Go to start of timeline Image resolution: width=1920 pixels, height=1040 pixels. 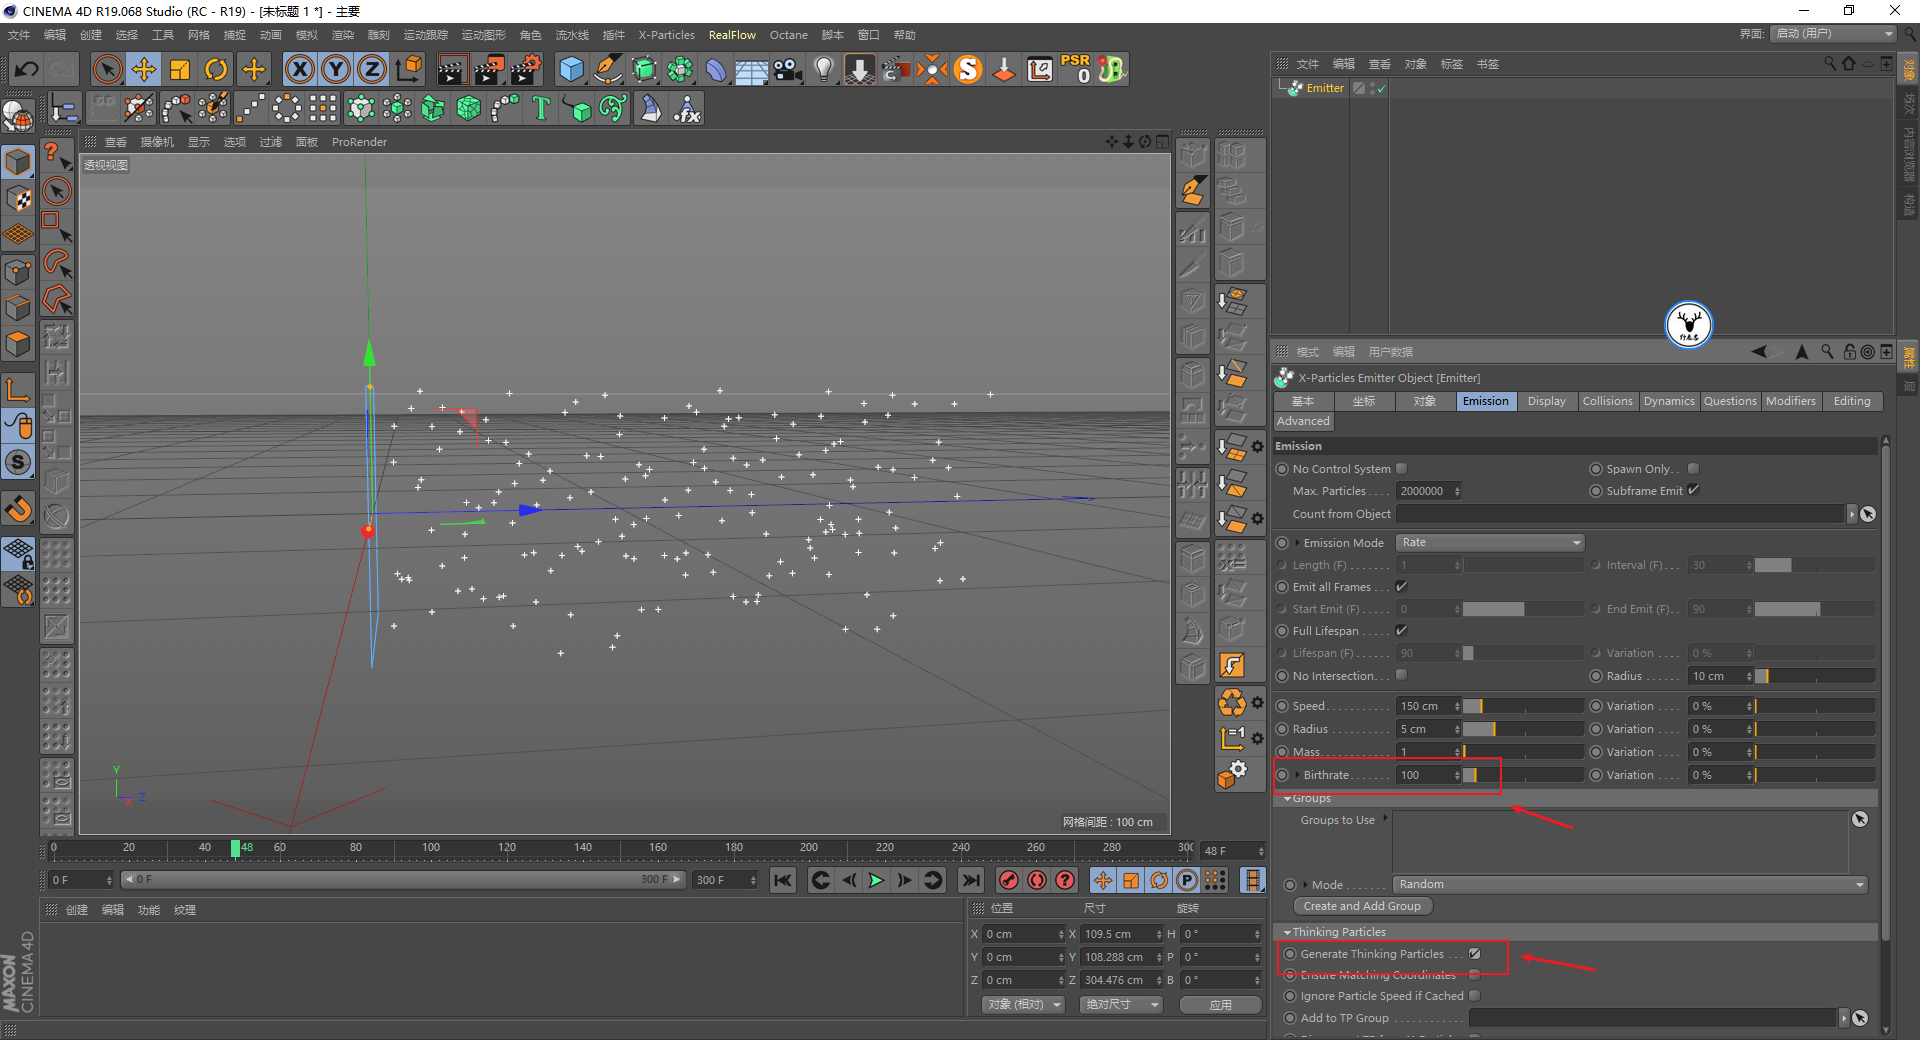tap(783, 880)
